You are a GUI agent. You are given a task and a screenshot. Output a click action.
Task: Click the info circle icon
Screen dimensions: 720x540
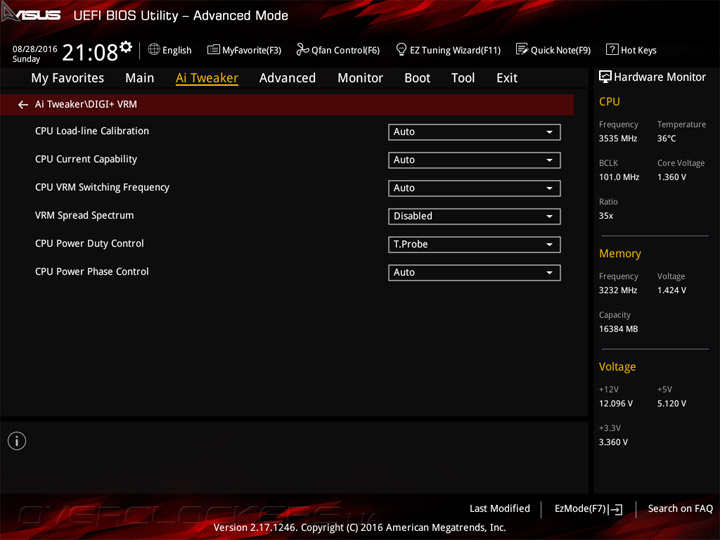(x=17, y=441)
